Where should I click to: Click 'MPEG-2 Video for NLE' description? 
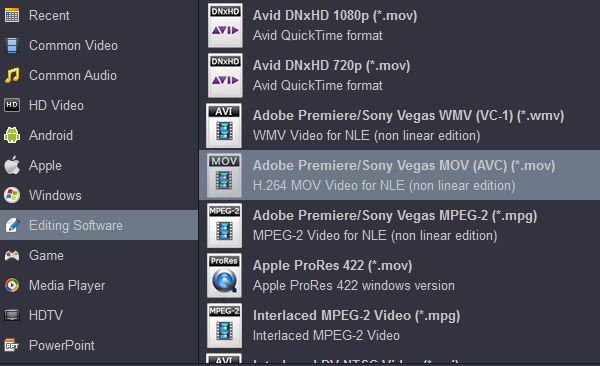pyautogui.click(x=375, y=235)
